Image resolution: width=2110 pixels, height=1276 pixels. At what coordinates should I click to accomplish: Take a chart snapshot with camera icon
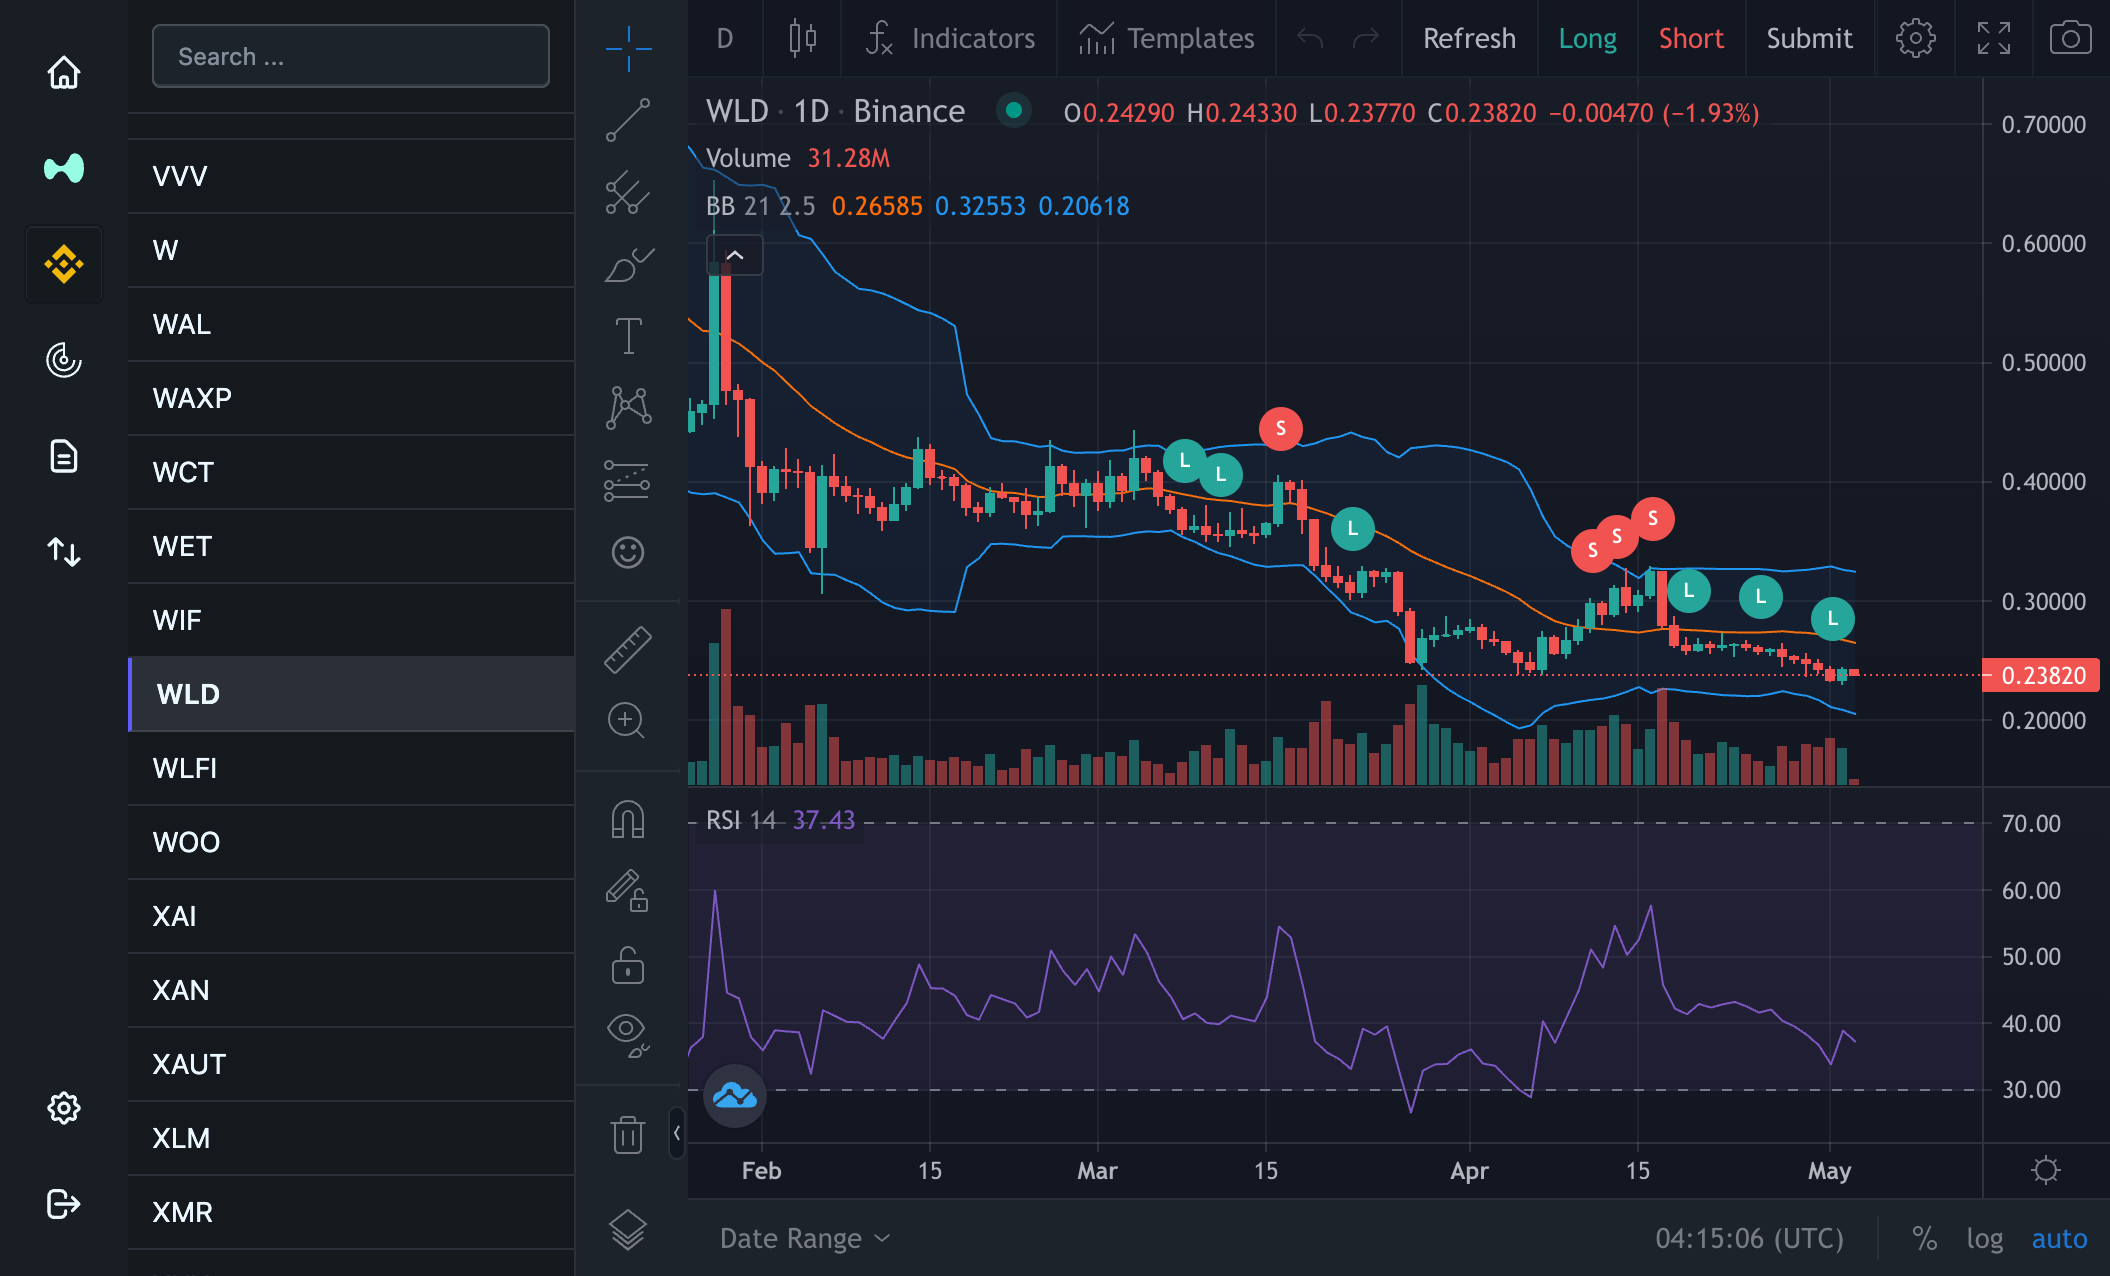tap(2070, 38)
